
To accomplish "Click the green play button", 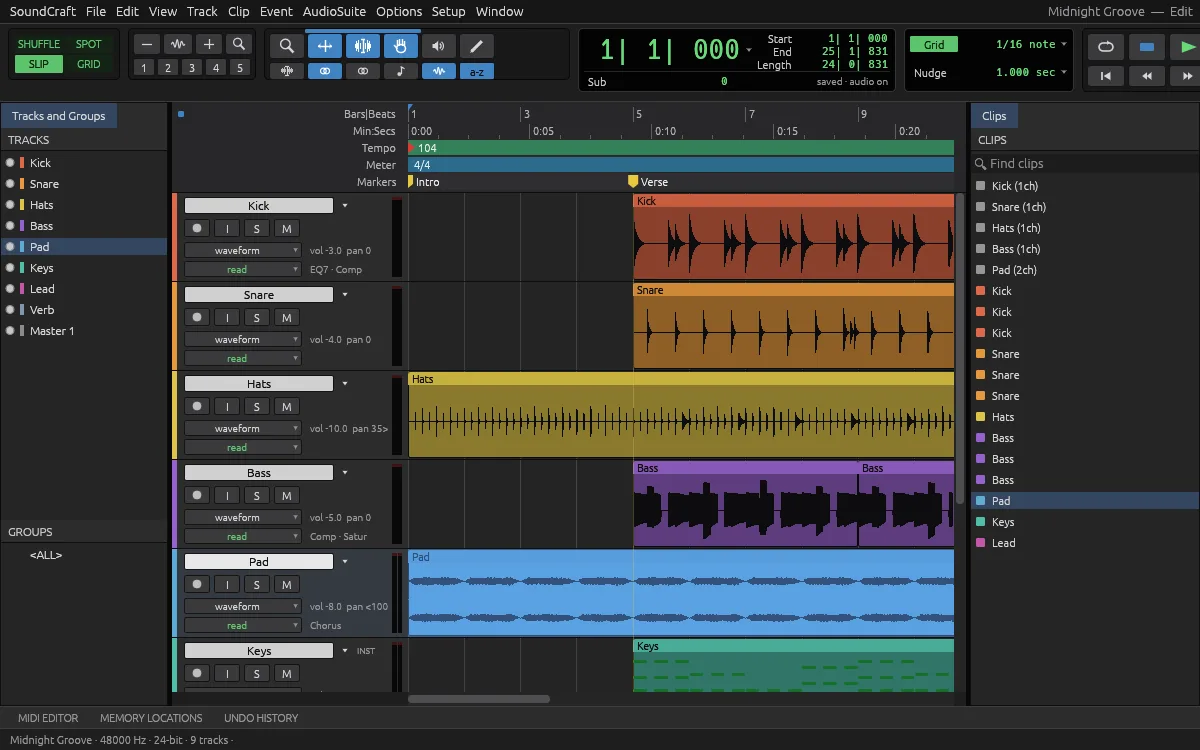I will [x=1186, y=46].
